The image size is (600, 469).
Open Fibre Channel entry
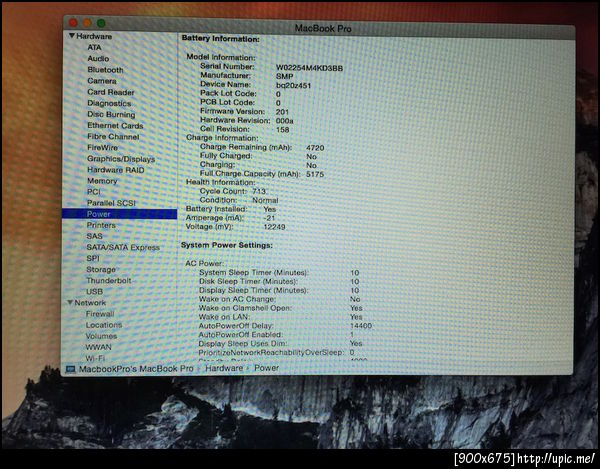(113, 137)
